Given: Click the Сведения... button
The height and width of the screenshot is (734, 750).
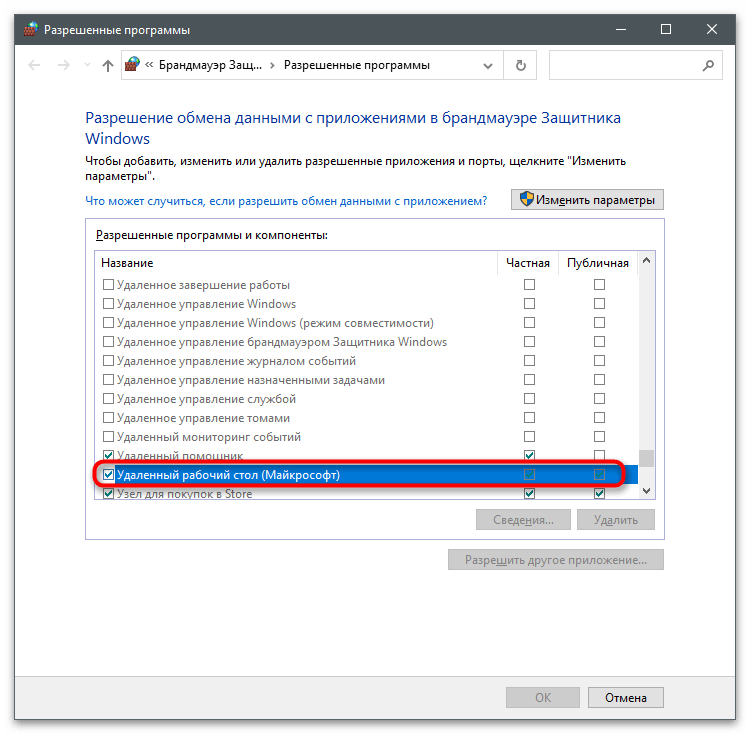Looking at the screenshot, I should 523,520.
